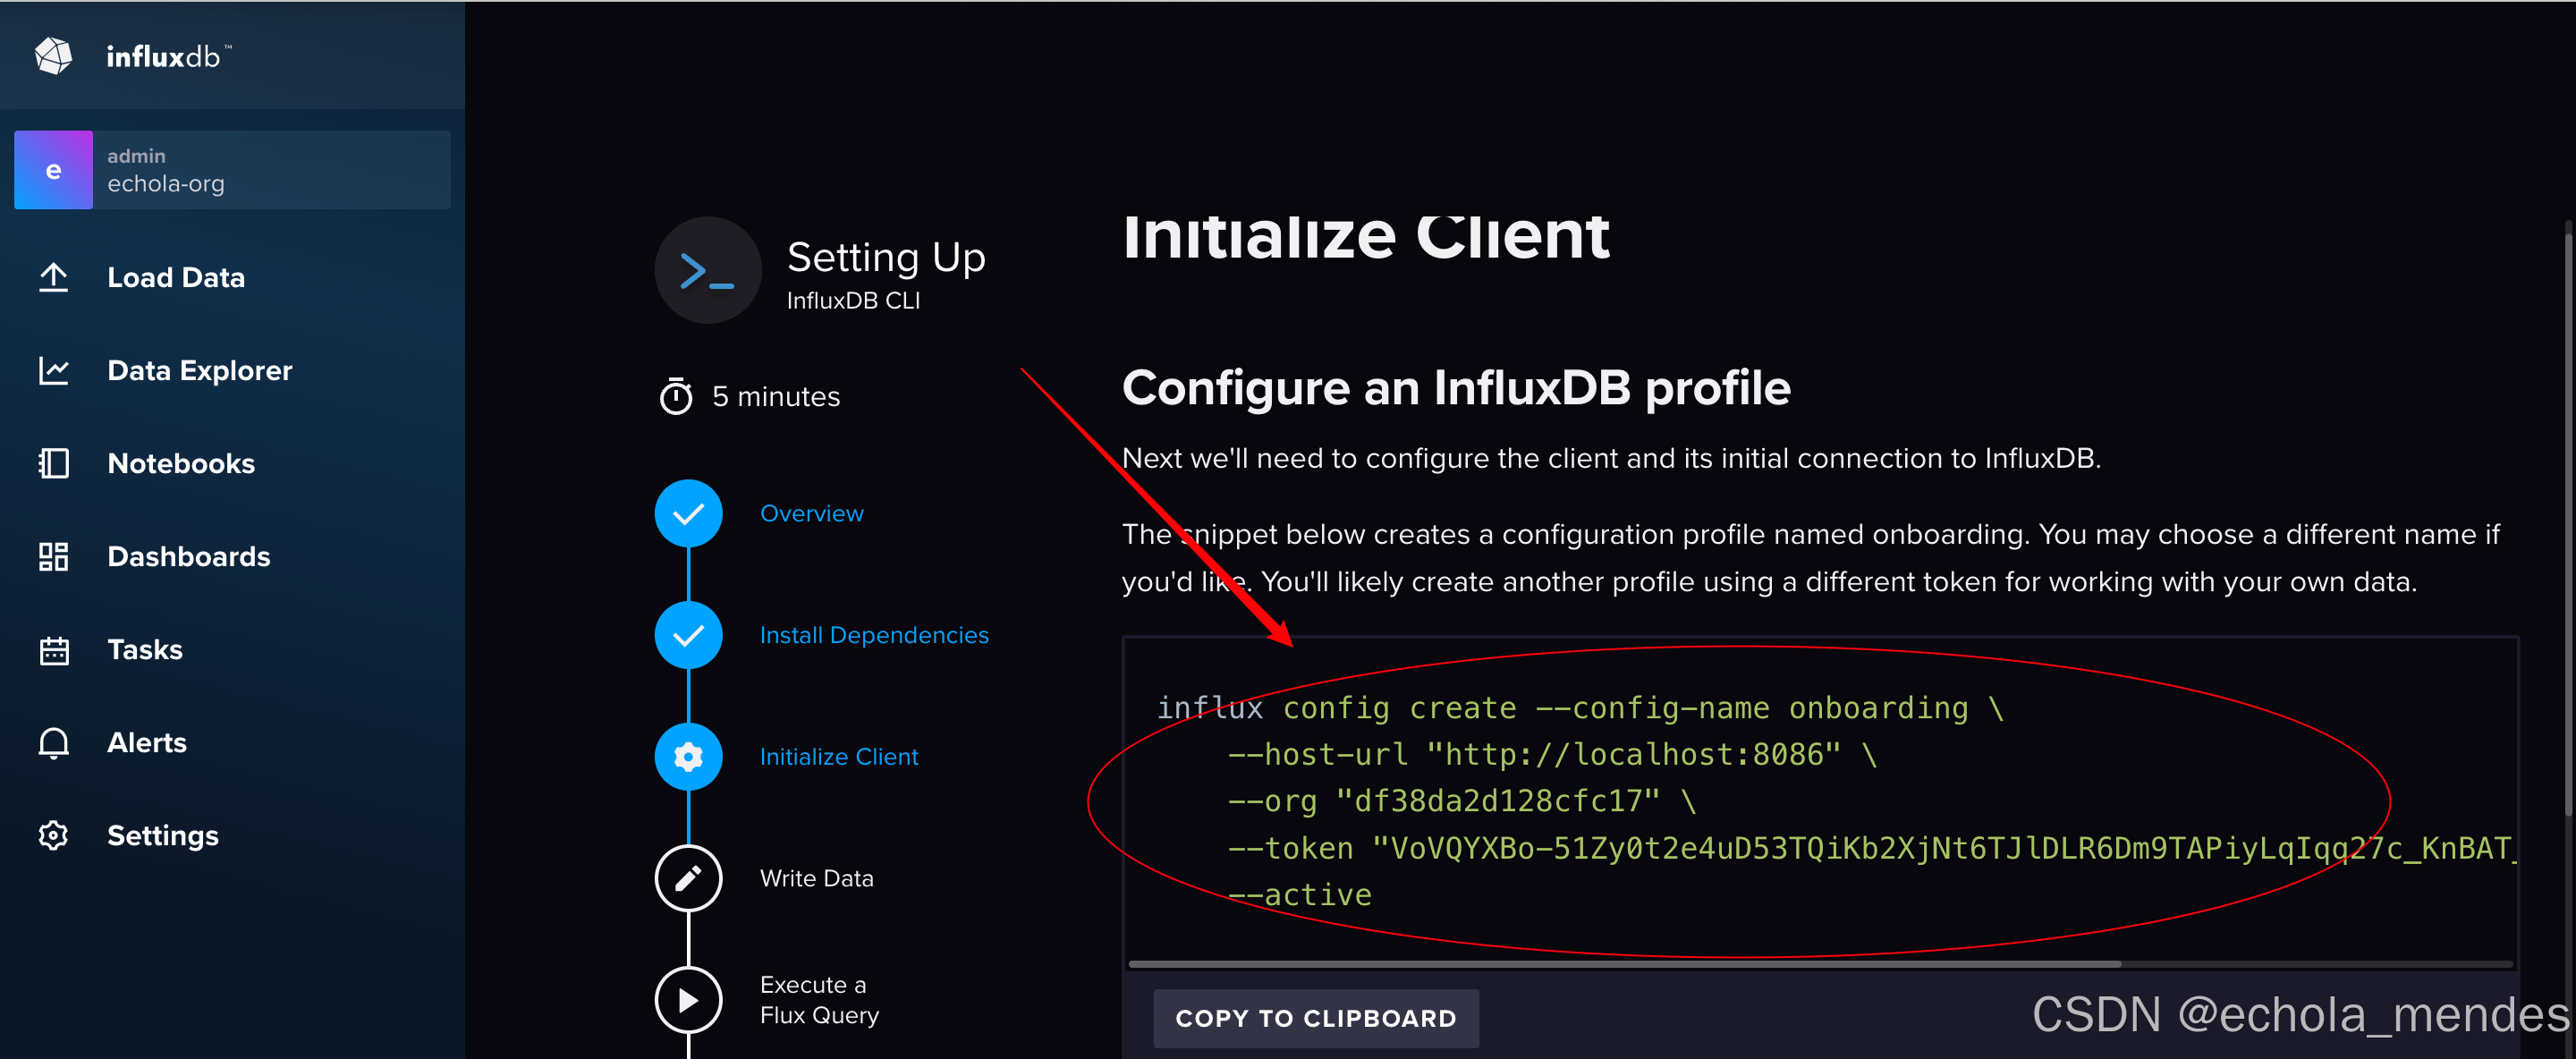Screen dimensions: 2576x1059
Task: Go to Execute a Flux Query step
Action: click(820, 1000)
